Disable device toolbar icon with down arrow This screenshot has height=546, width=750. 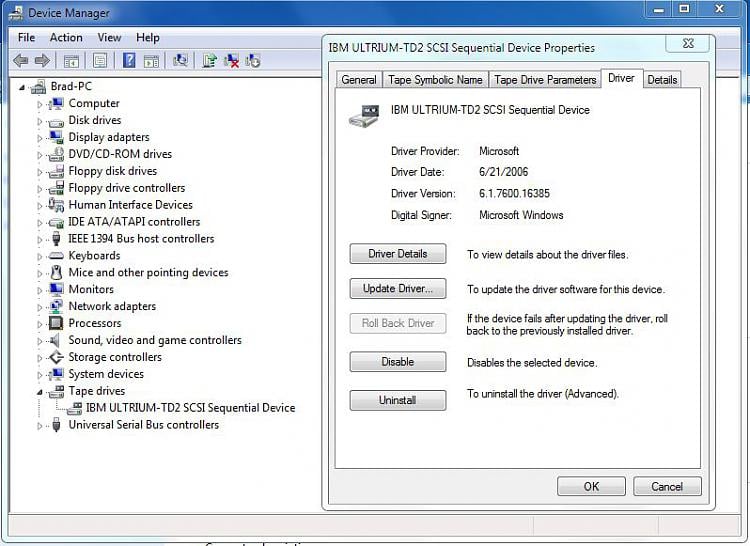click(x=253, y=61)
